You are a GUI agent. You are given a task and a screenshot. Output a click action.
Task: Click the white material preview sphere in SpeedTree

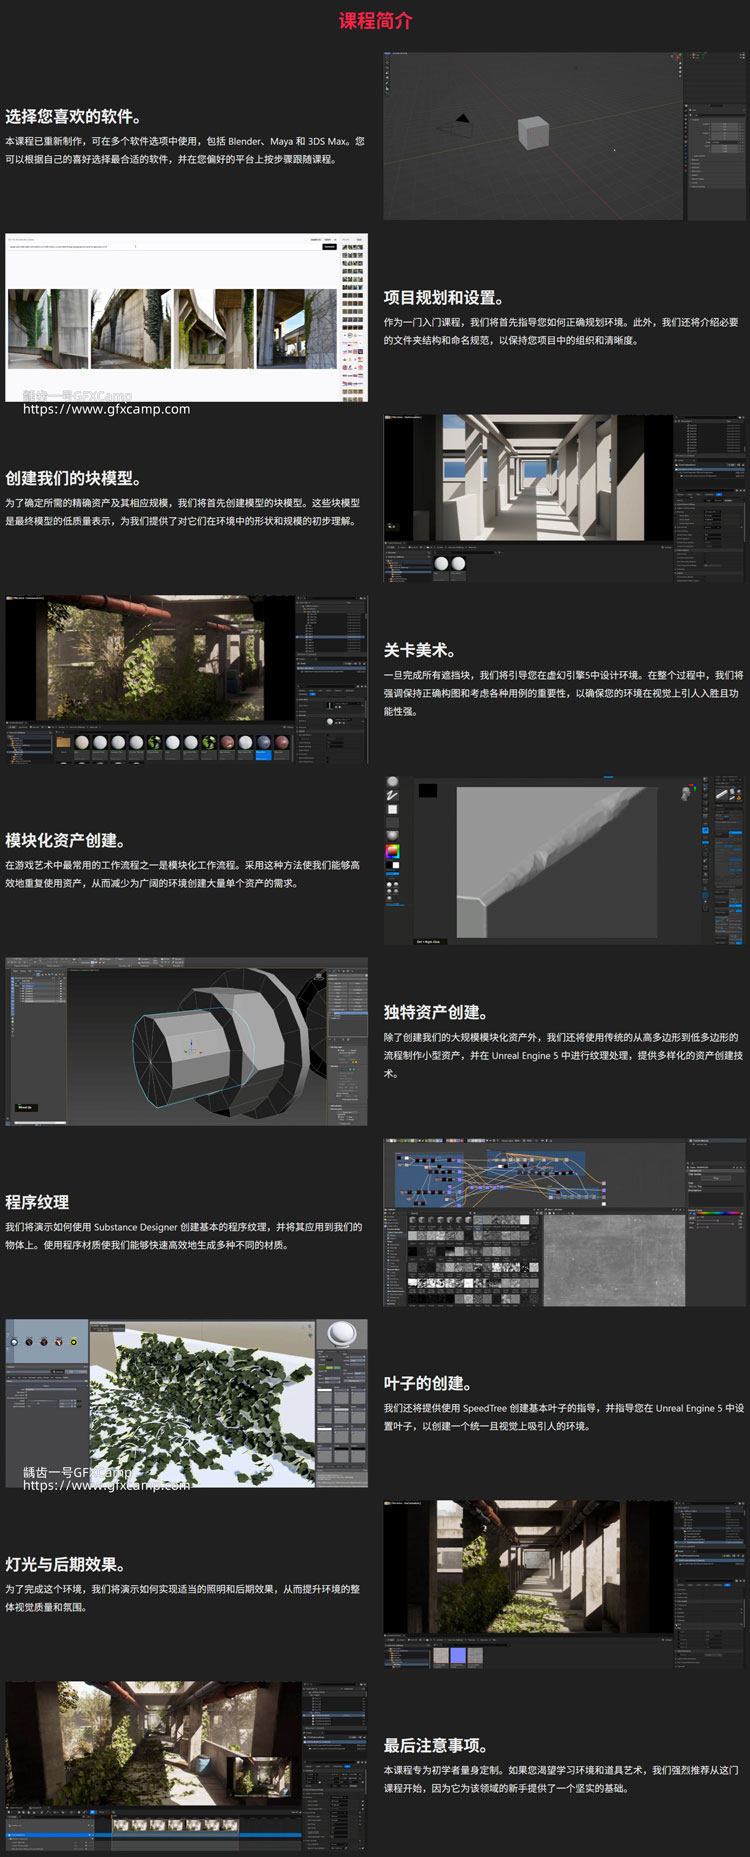pos(342,1334)
